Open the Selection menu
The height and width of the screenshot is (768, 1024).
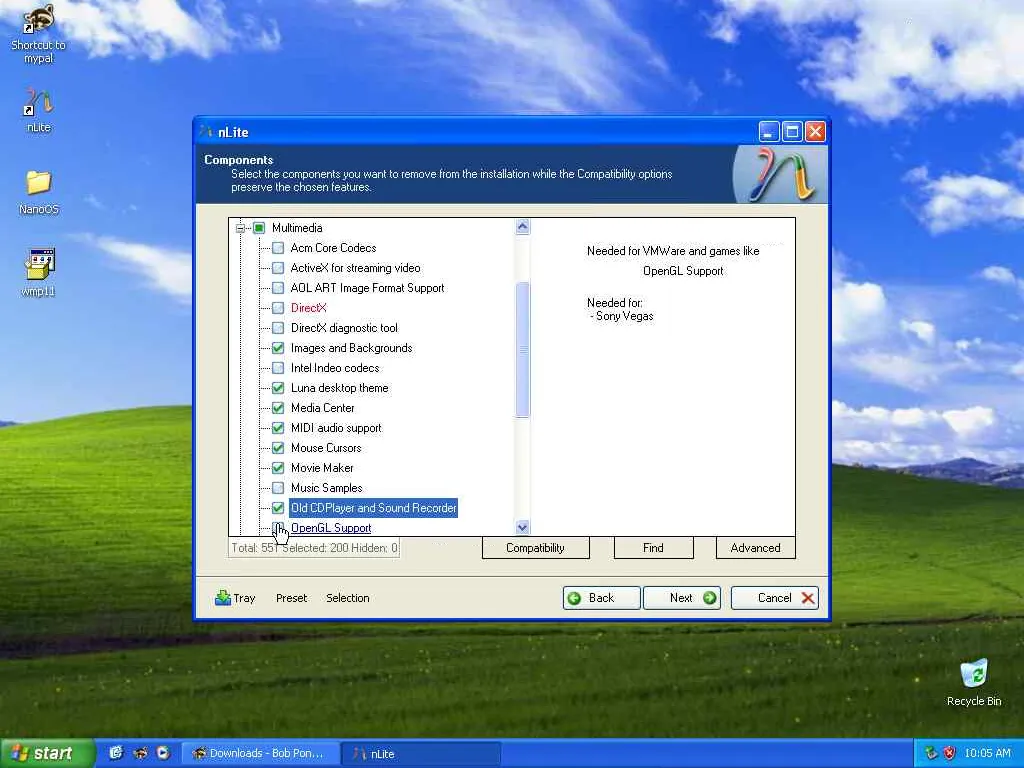pos(347,598)
